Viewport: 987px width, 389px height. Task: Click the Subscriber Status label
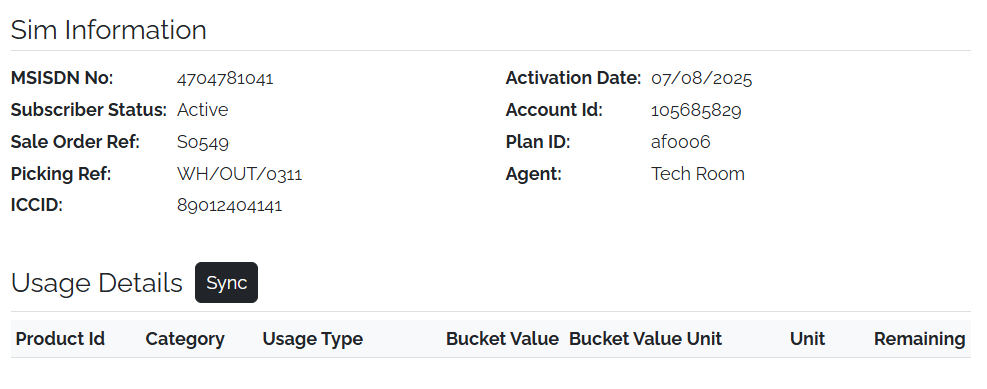tap(88, 110)
